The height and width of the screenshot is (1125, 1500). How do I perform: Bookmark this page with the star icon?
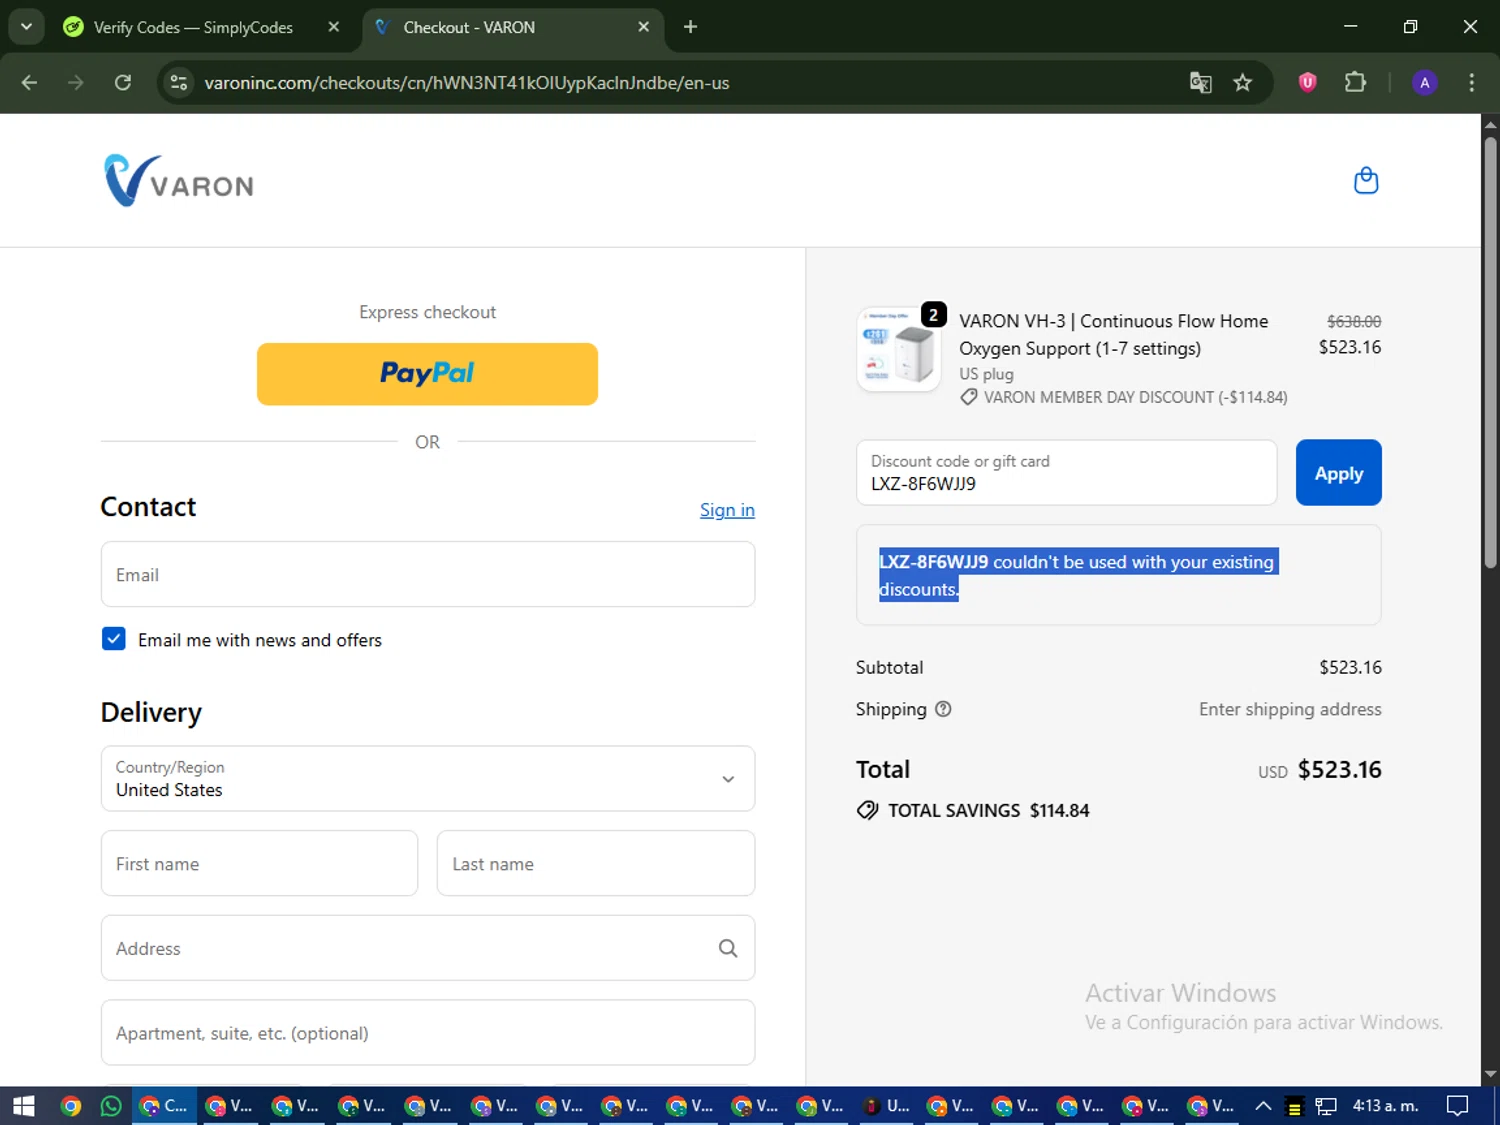pyautogui.click(x=1243, y=83)
